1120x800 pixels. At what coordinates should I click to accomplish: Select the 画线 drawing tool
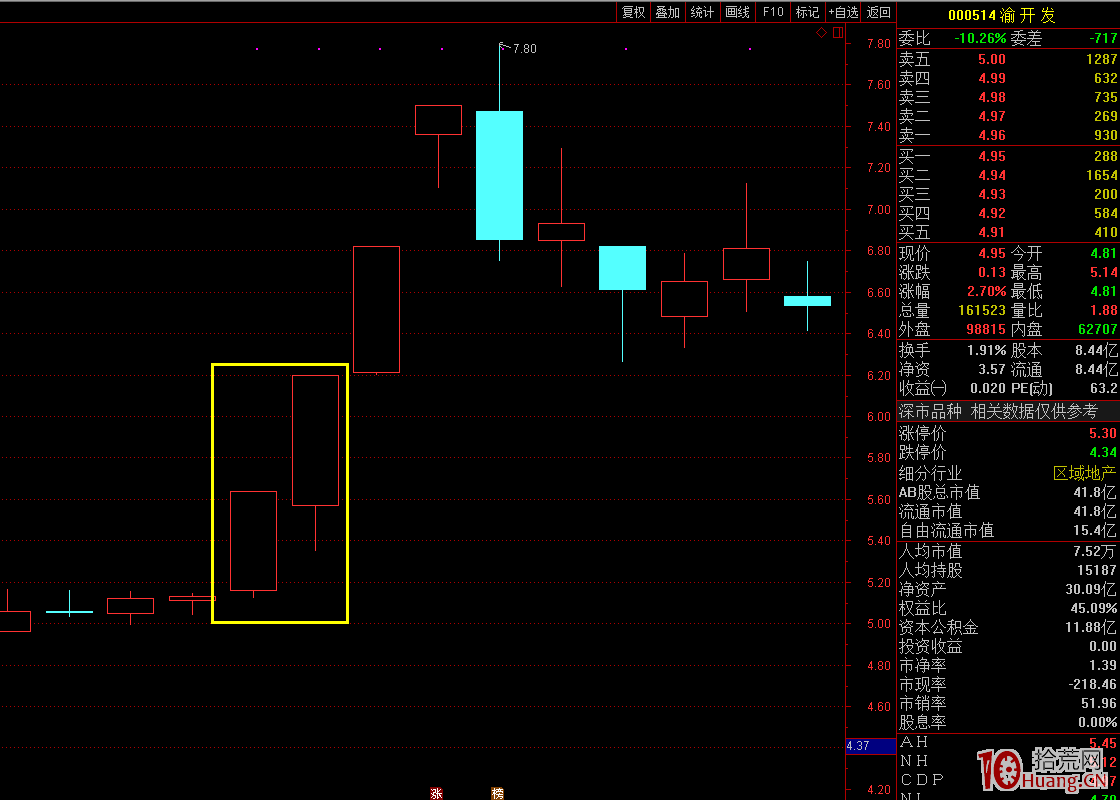[737, 11]
